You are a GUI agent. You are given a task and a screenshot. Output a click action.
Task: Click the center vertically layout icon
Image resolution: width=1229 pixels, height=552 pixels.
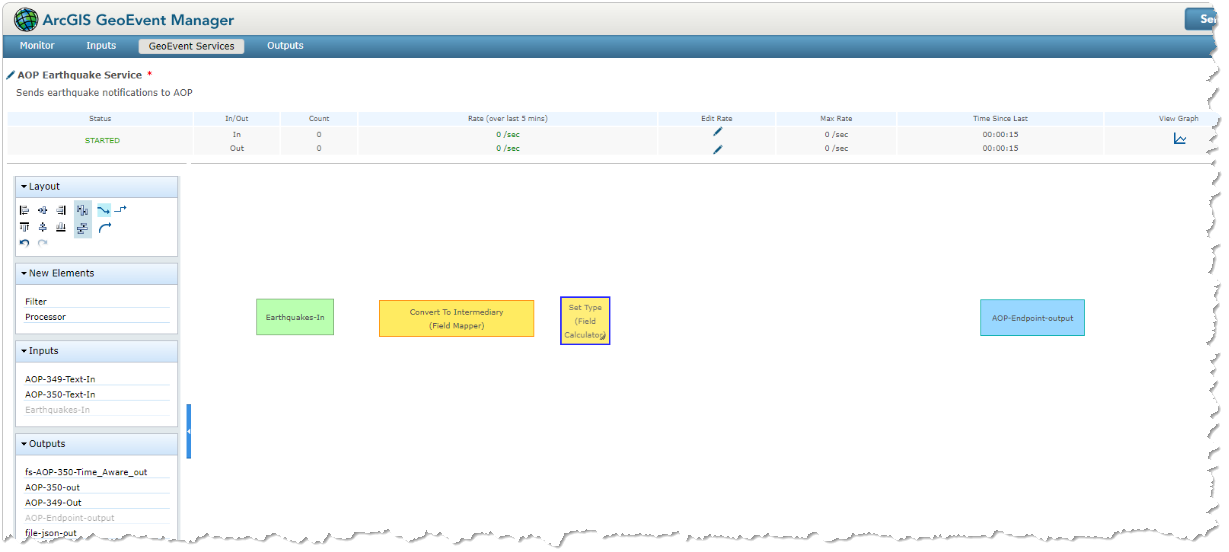pos(42,227)
